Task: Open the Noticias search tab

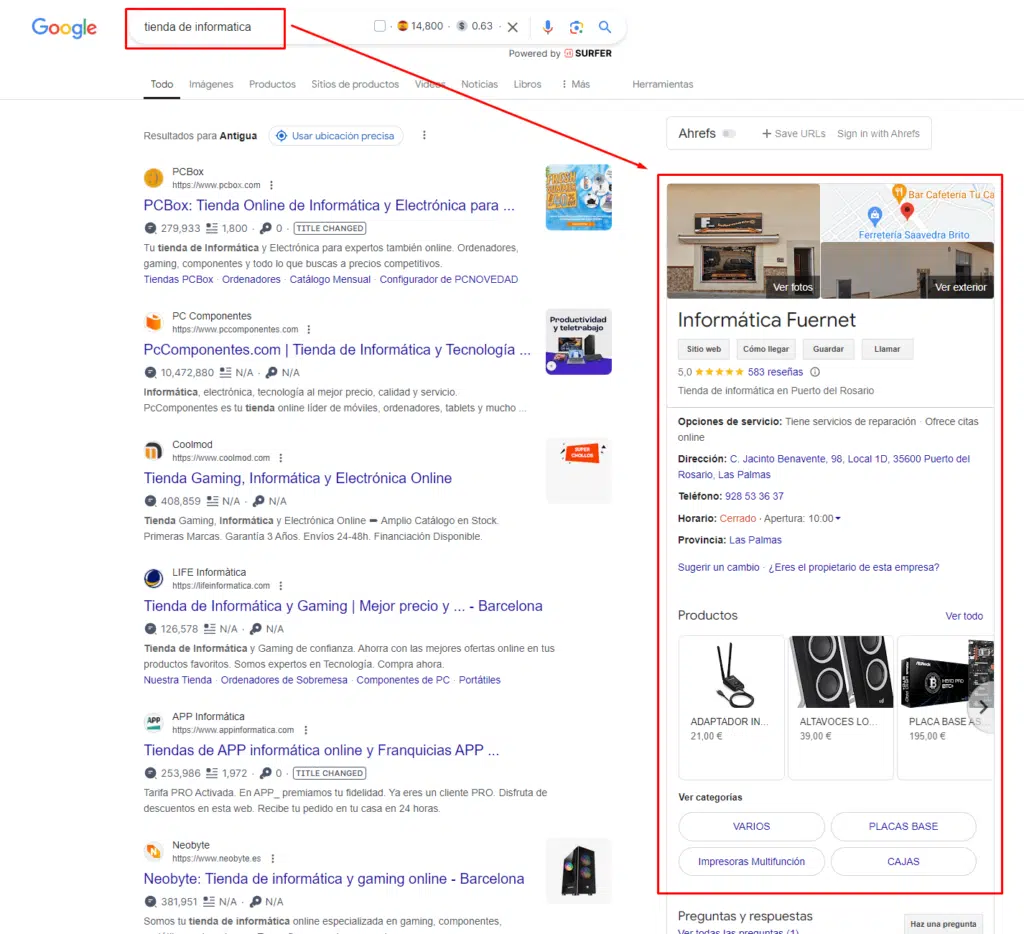Action: point(479,84)
